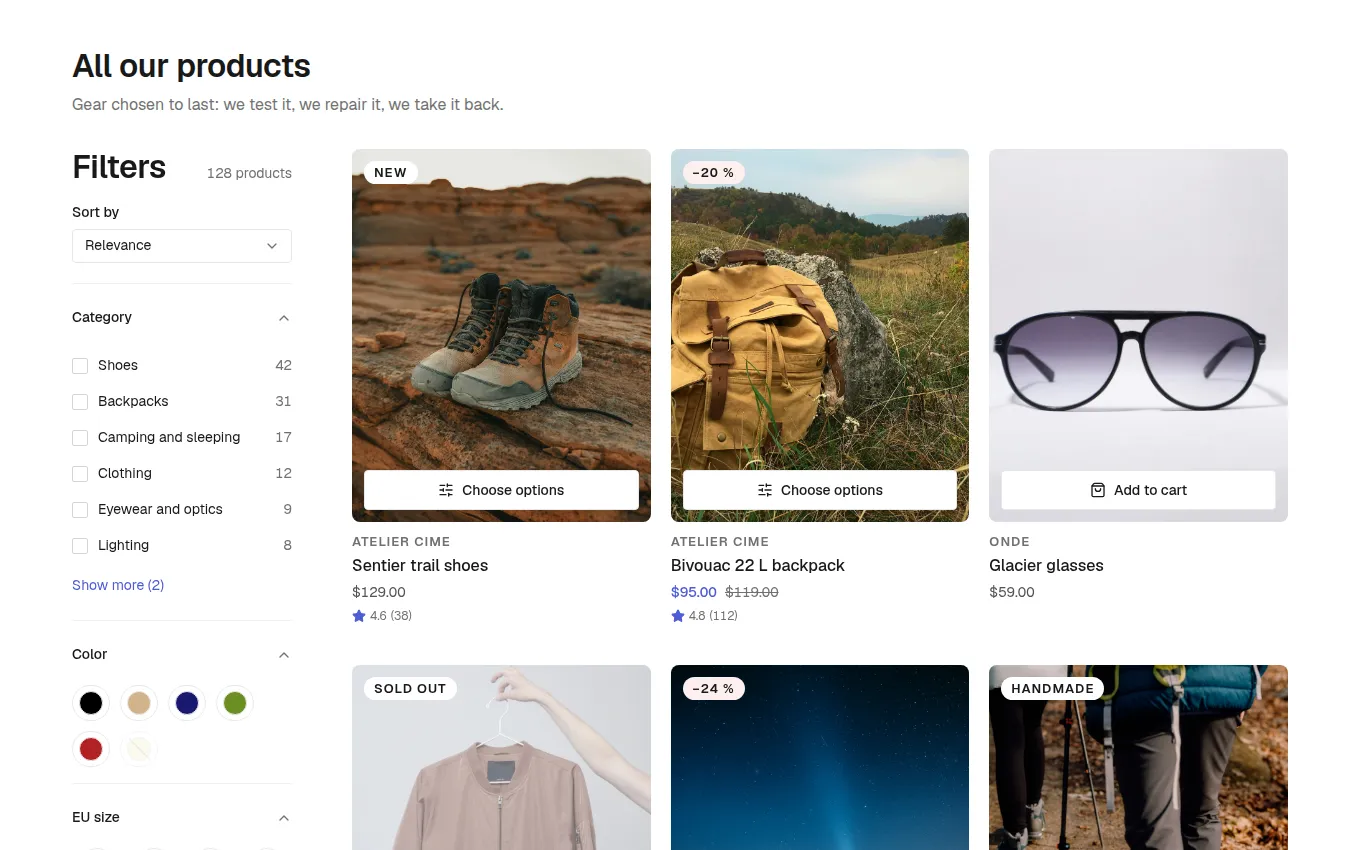Collapse the EU size filter section

click(284, 818)
